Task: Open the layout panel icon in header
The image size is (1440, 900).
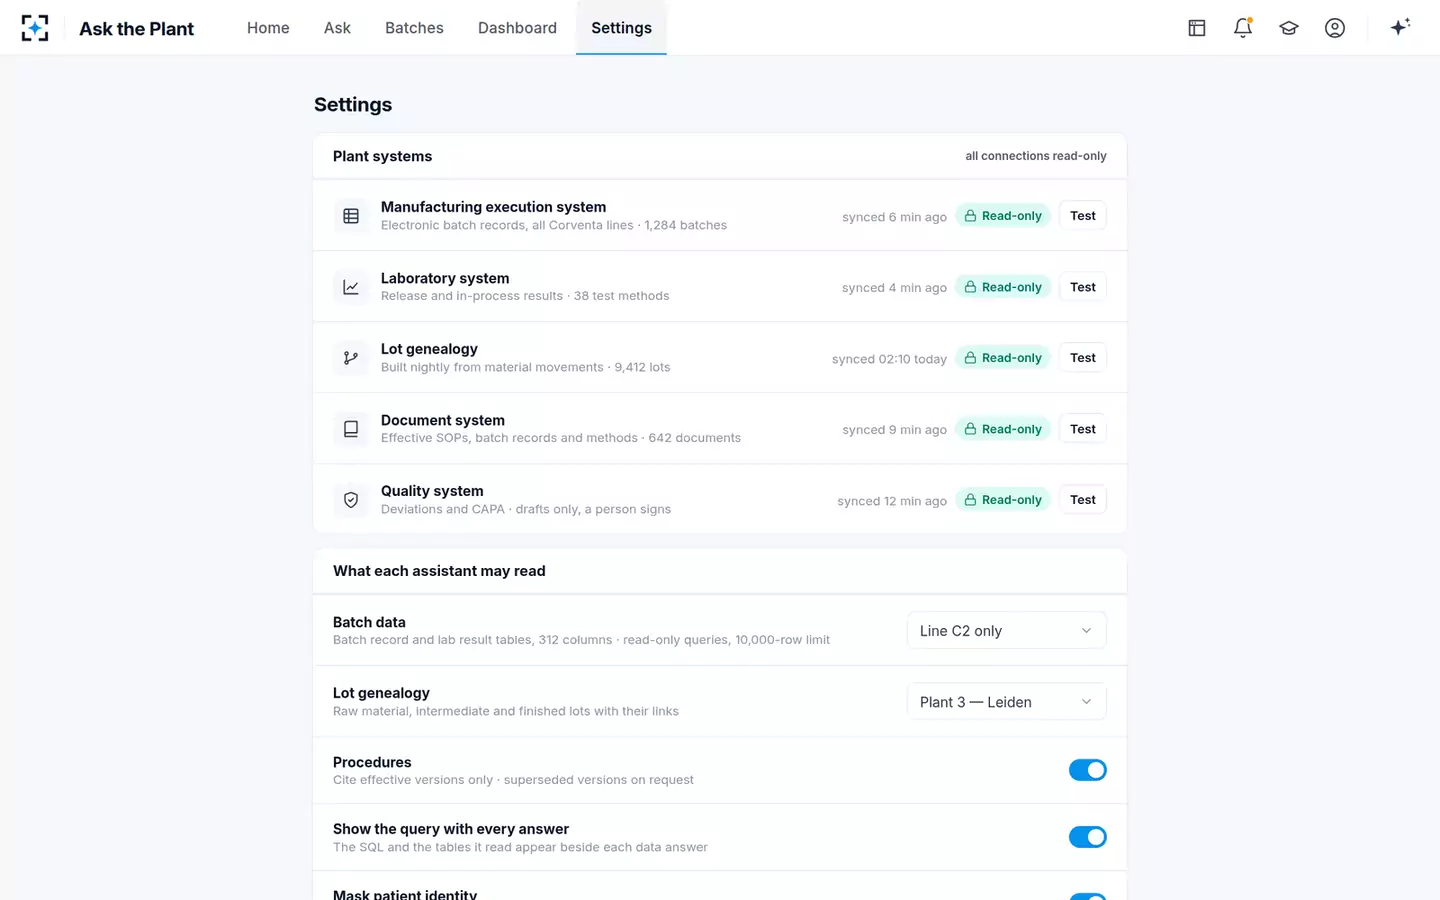Action: tap(1197, 28)
